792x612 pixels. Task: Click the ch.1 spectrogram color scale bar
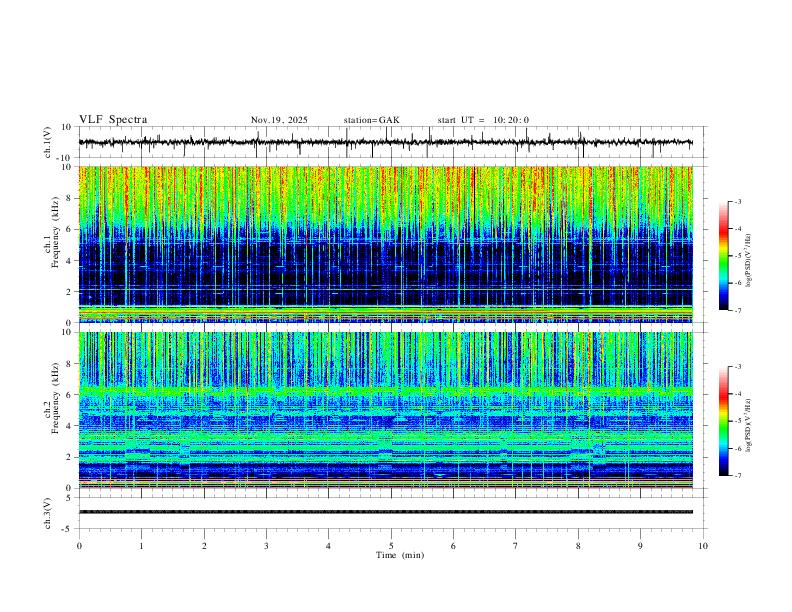pos(724,256)
